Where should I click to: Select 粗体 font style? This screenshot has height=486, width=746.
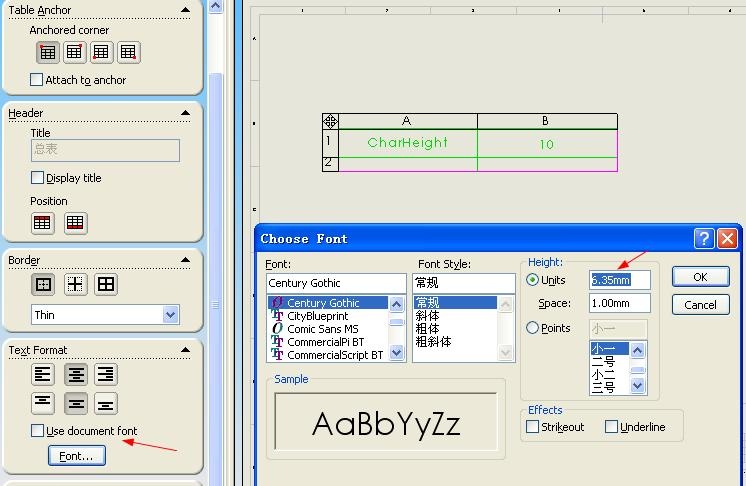[x=455, y=329]
